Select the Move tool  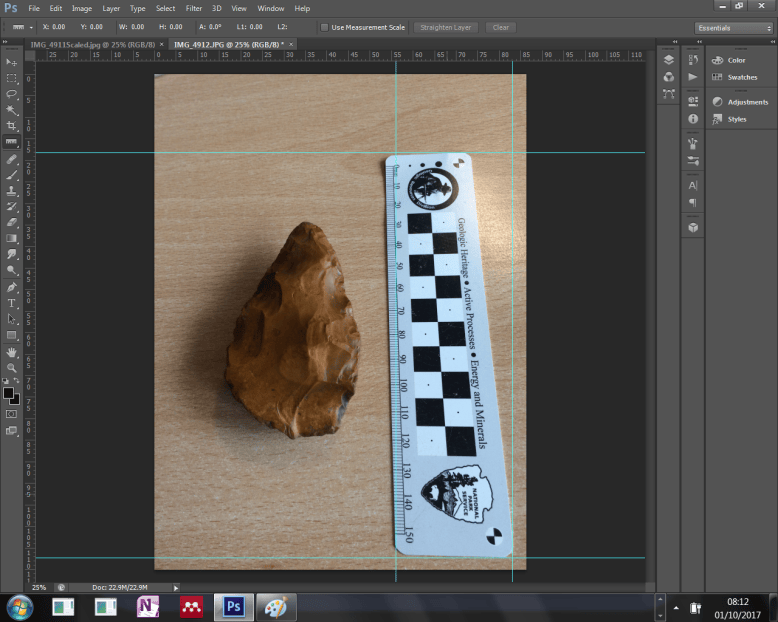coord(11,62)
